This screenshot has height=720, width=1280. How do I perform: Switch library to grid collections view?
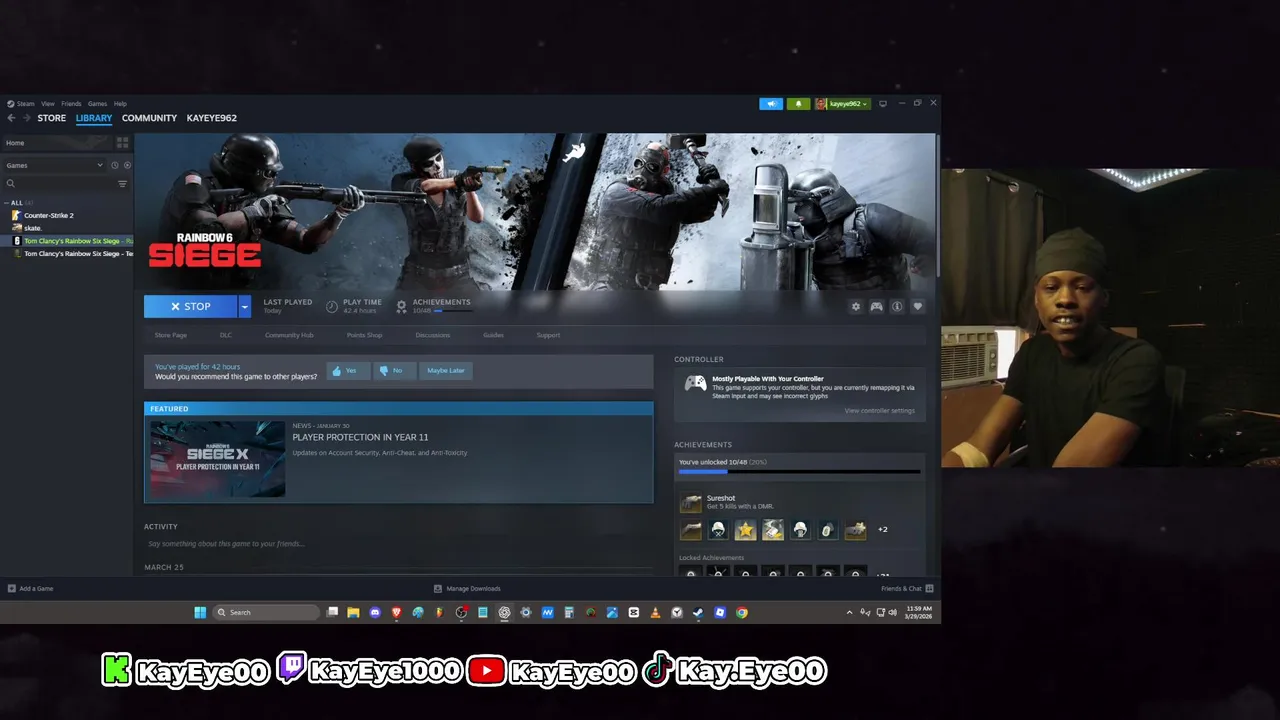(x=123, y=143)
